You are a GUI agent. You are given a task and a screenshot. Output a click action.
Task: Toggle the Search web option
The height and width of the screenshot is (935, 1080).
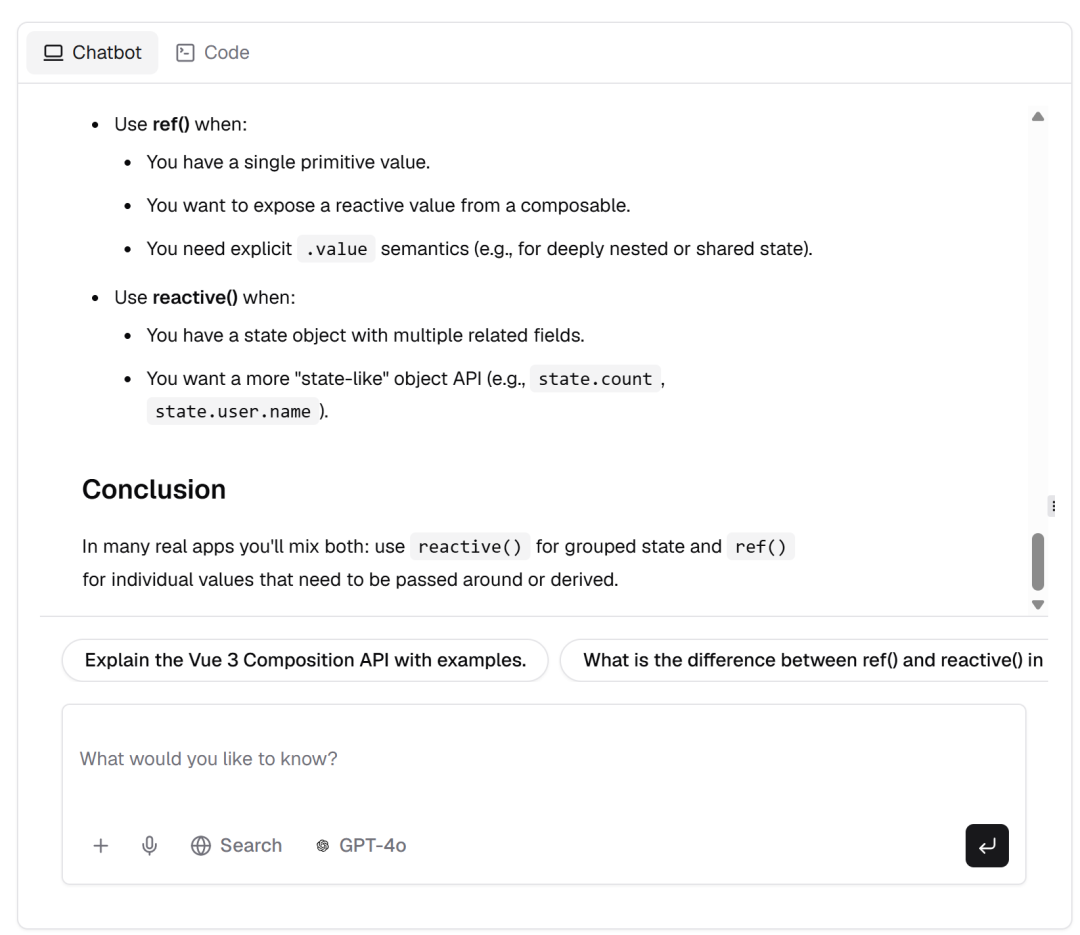236,845
